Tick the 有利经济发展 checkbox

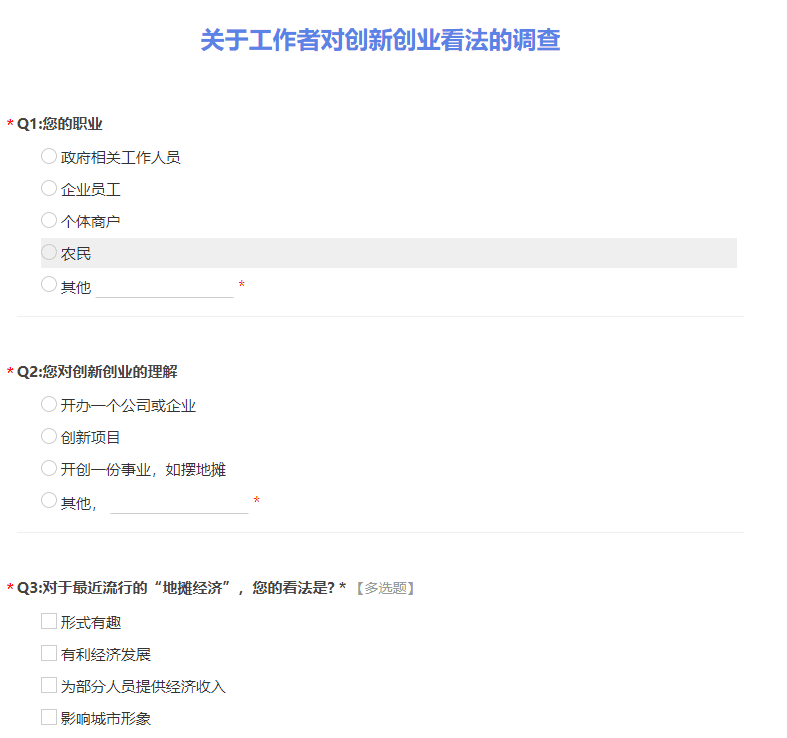[x=49, y=653]
